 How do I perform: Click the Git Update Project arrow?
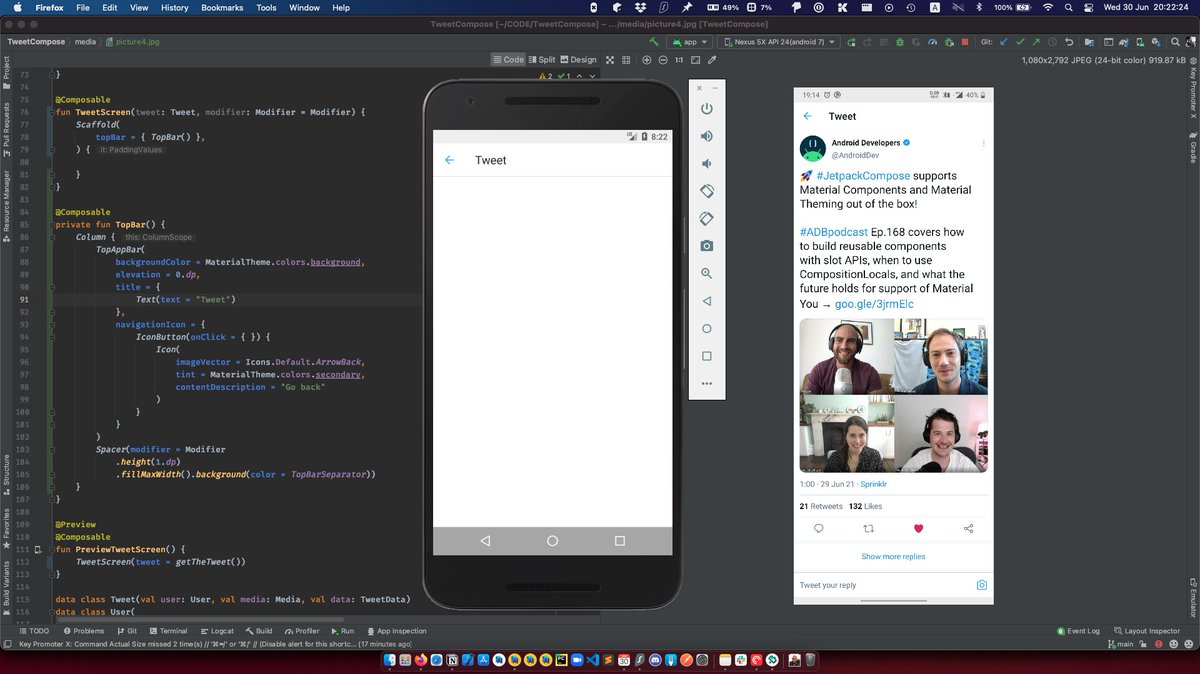coord(1004,42)
